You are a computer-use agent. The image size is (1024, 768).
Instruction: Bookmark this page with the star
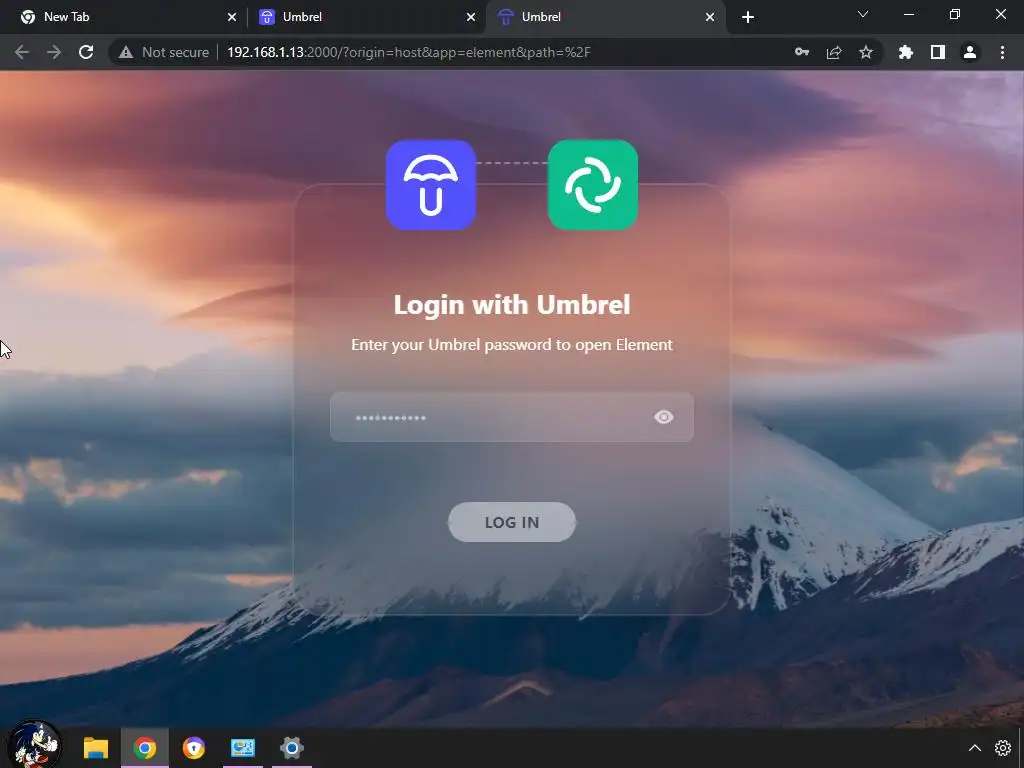(x=866, y=52)
